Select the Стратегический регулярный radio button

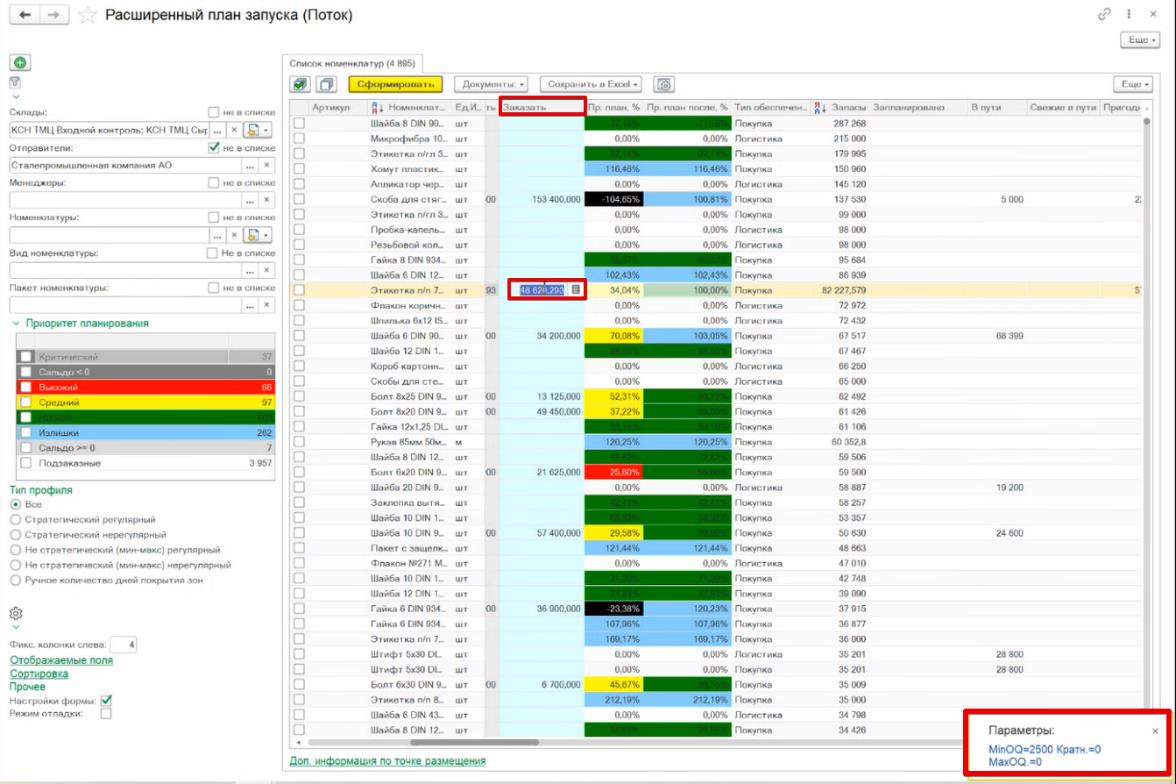(x=15, y=519)
